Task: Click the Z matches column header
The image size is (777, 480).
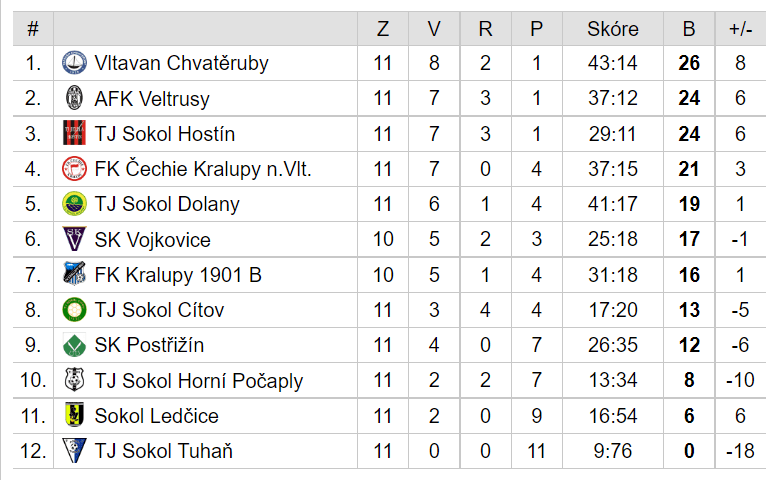Action: (x=383, y=29)
